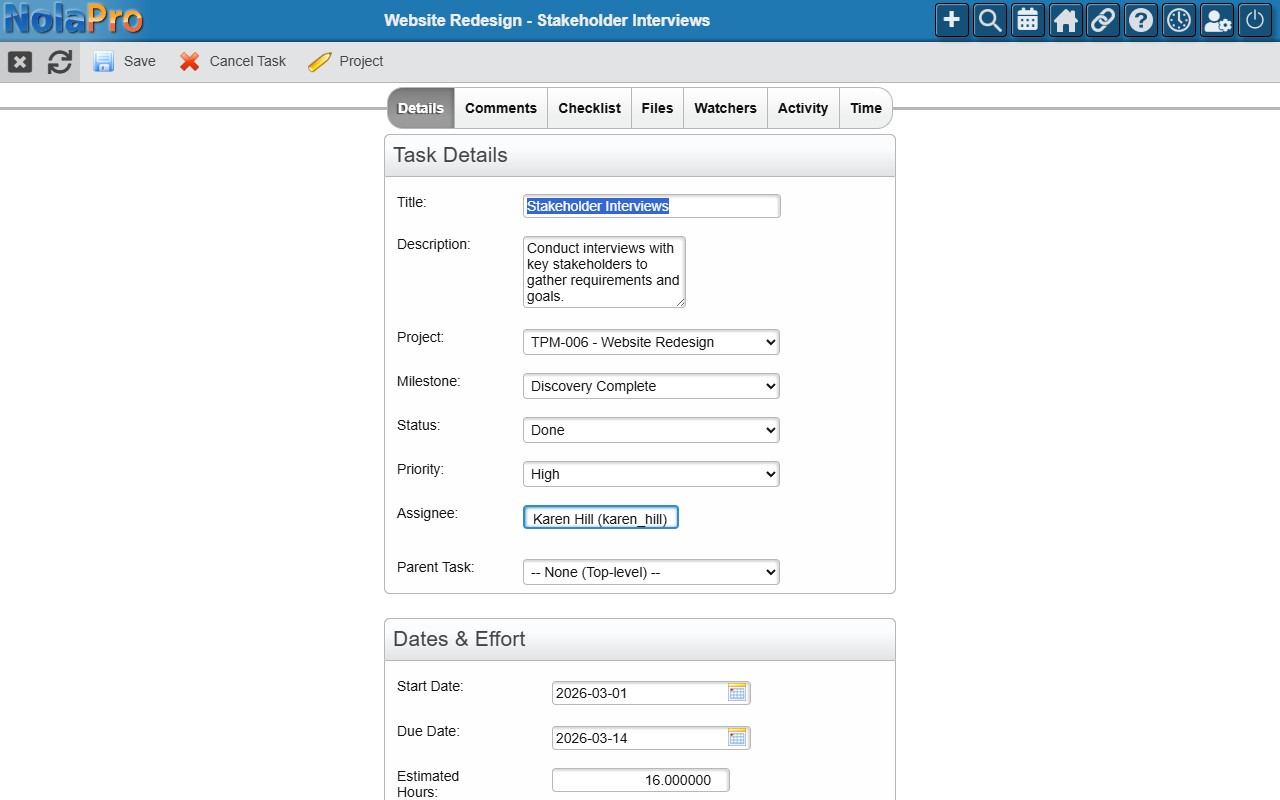Click the NolaPro logo
1280x800 pixels.
73,19
